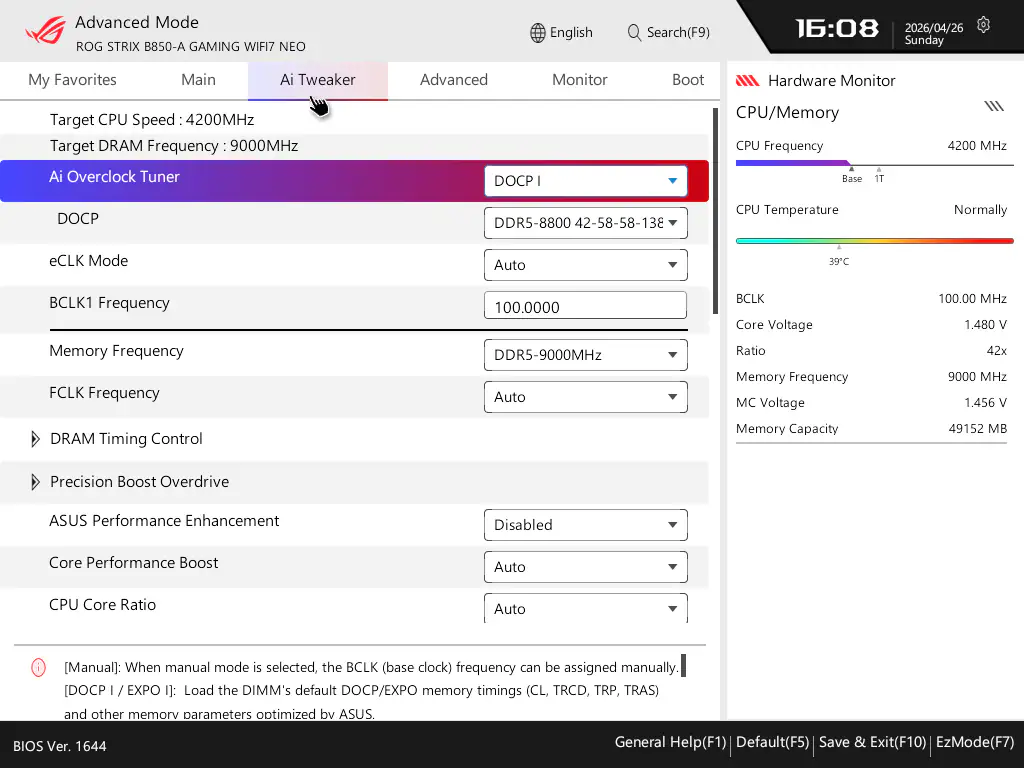Click the Advanced Mode title text
The height and width of the screenshot is (768, 1024).
tap(136, 22)
